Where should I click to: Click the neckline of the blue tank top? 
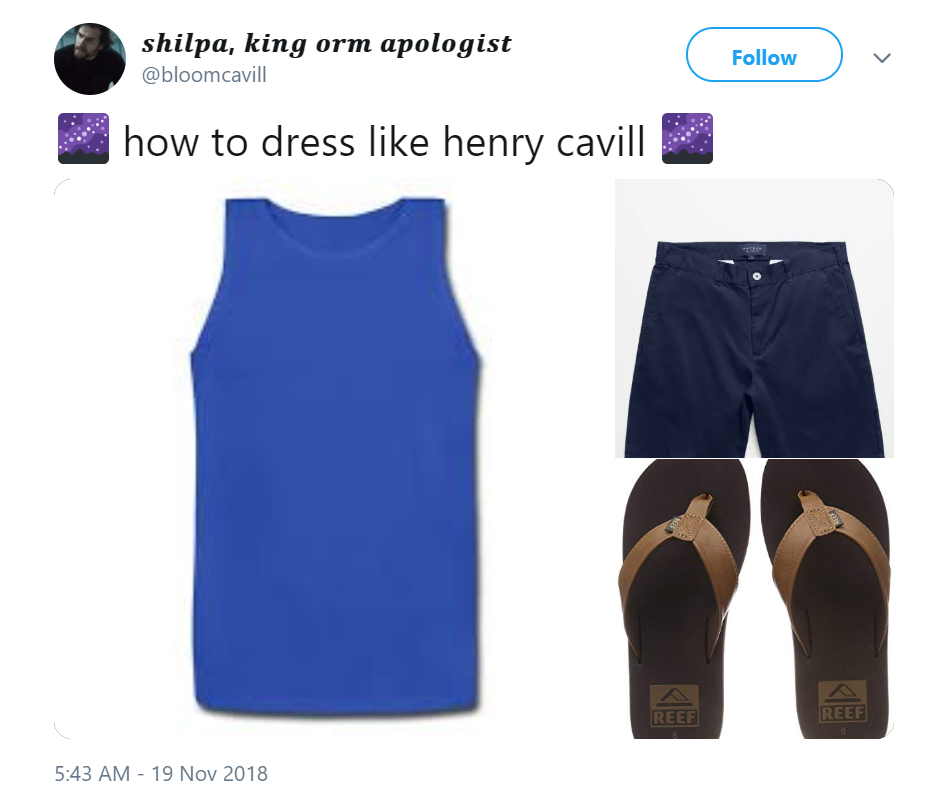click(x=336, y=208)
